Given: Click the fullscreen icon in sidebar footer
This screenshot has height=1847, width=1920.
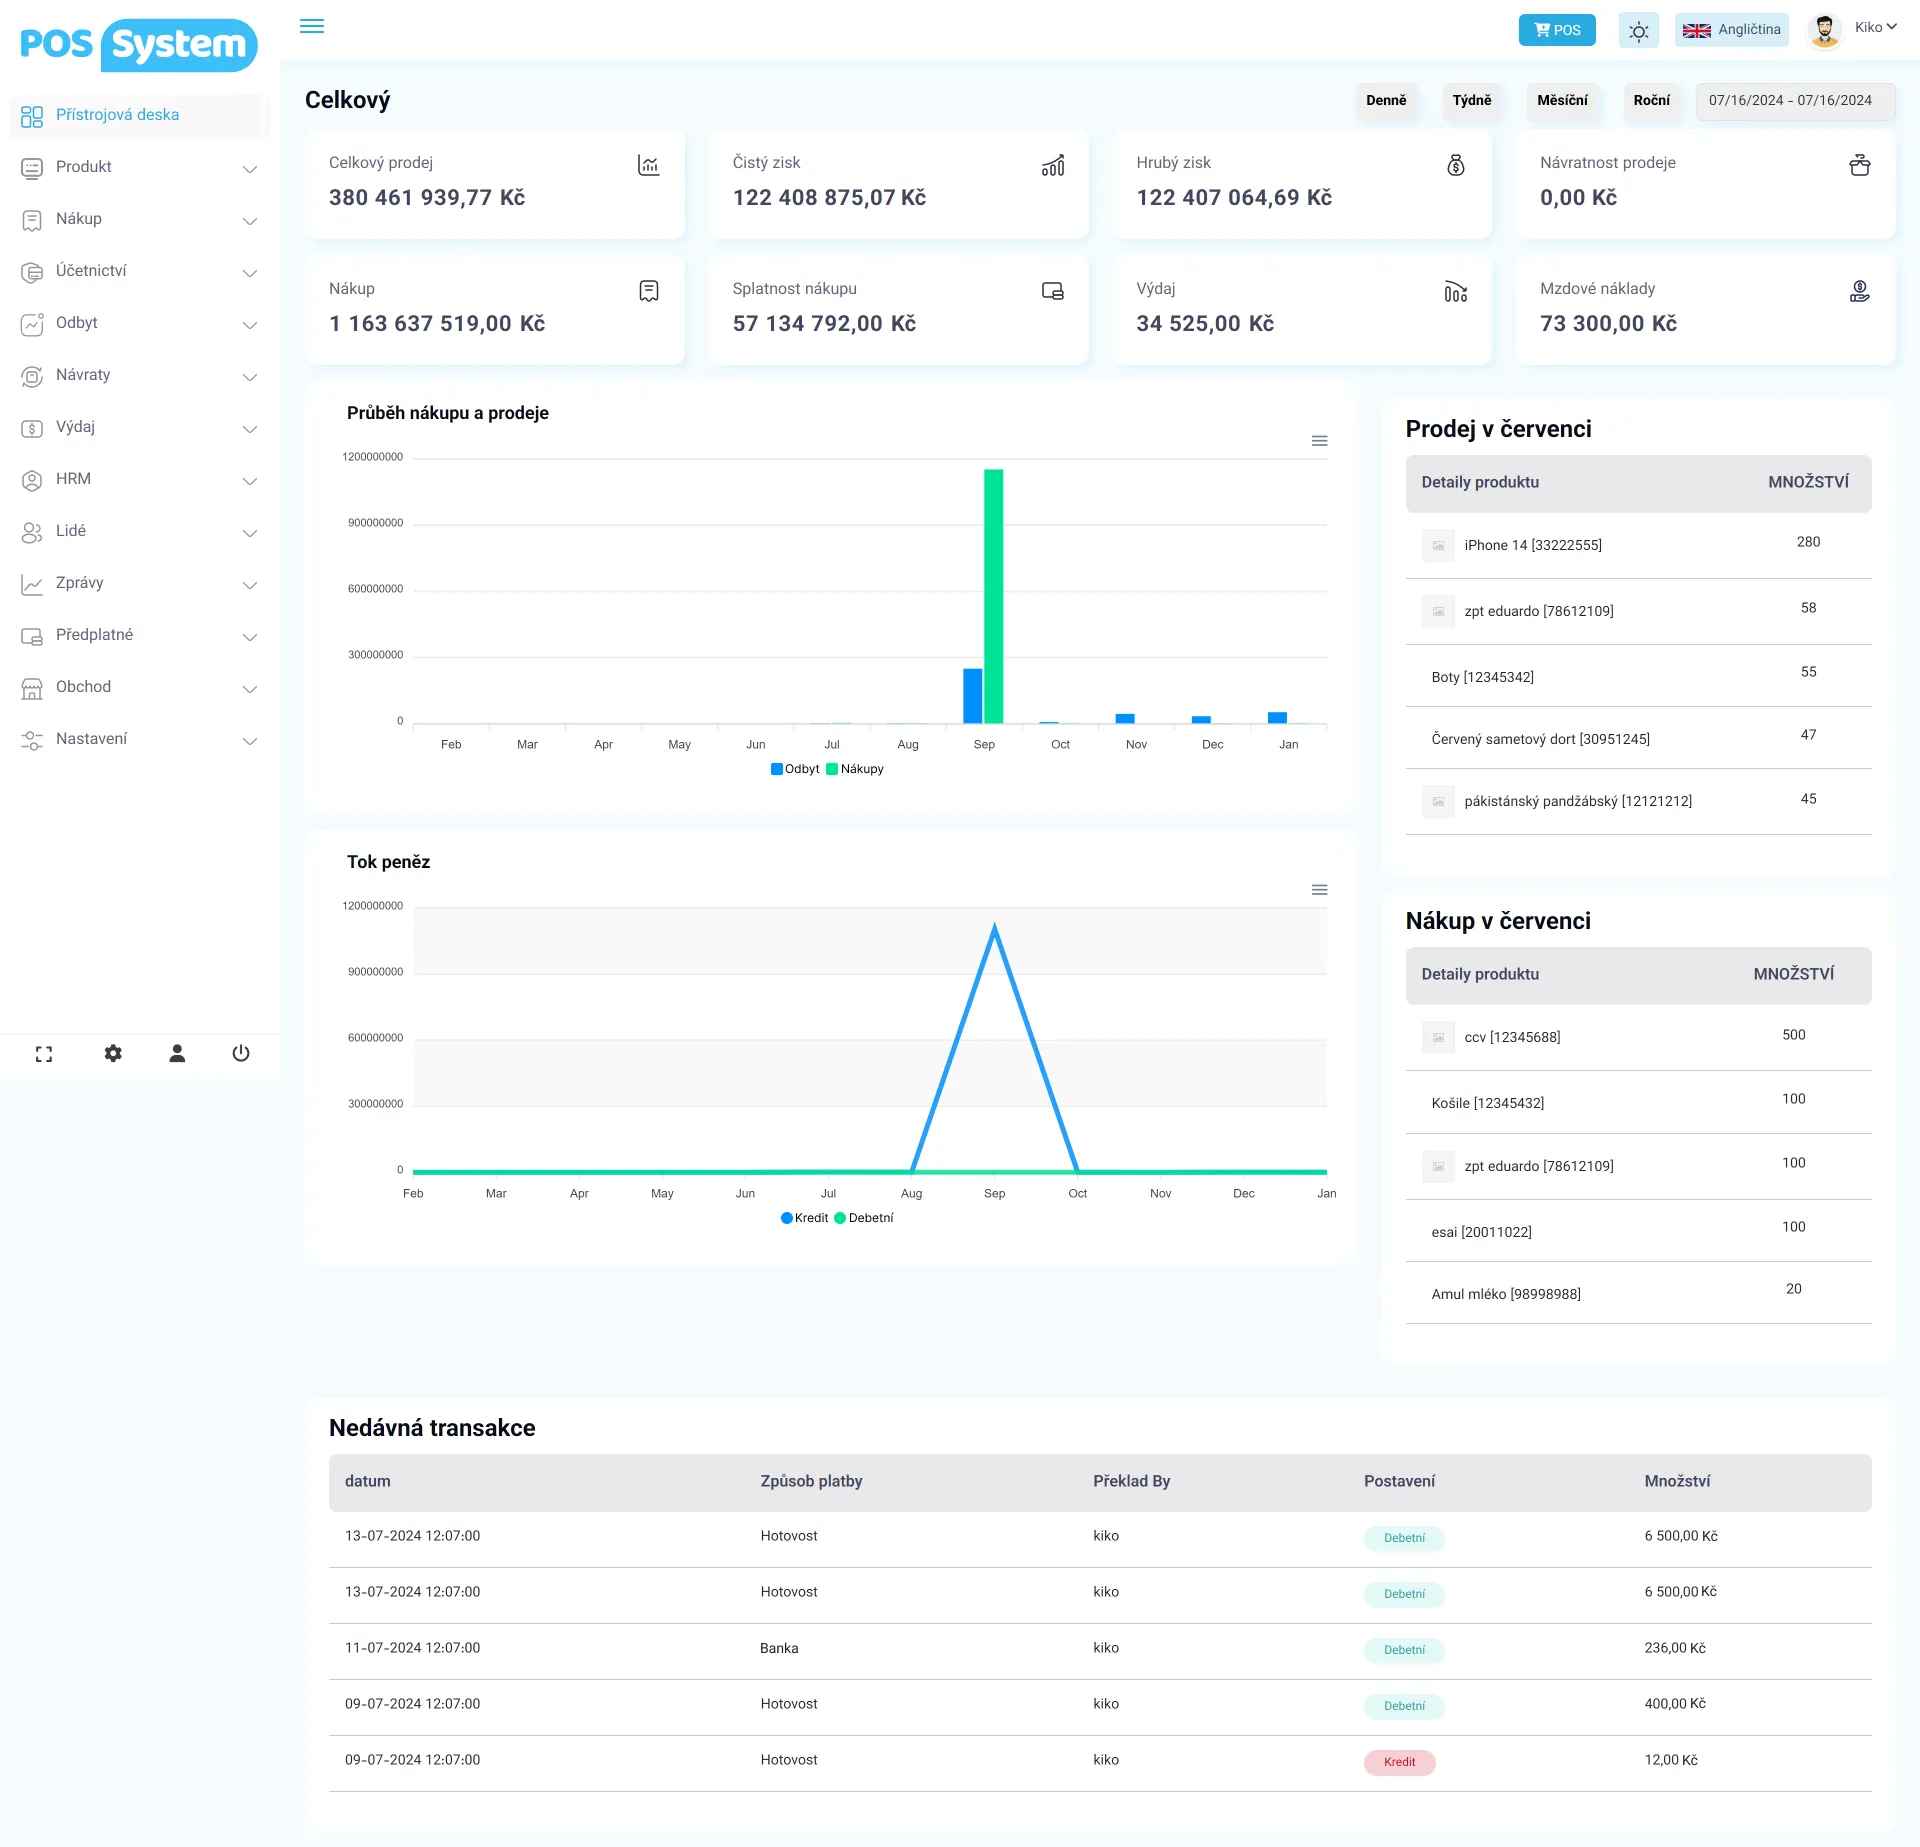Looking at the screenshot, I should [x=44, y=1054].
